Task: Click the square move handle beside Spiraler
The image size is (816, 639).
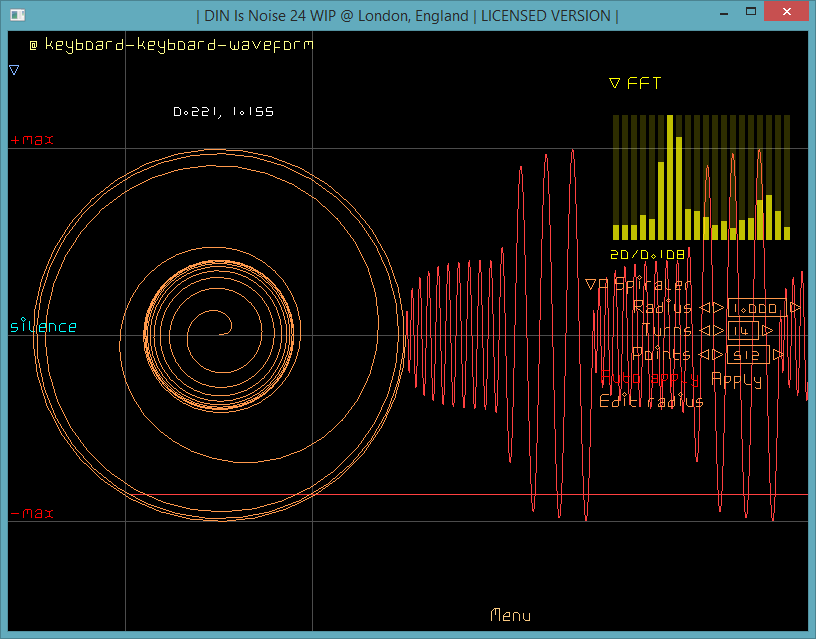Action: pyautogui.click(x=604, y=284)
